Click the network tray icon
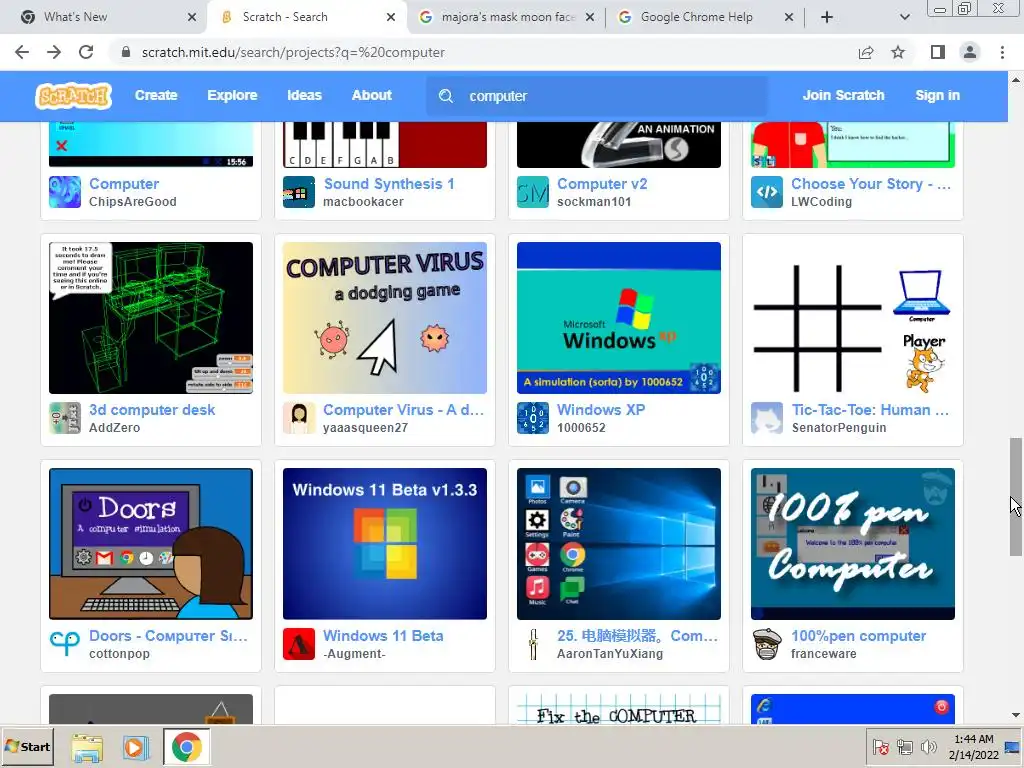The height and width of the screenshot is (768, 1024). [904, 746]
